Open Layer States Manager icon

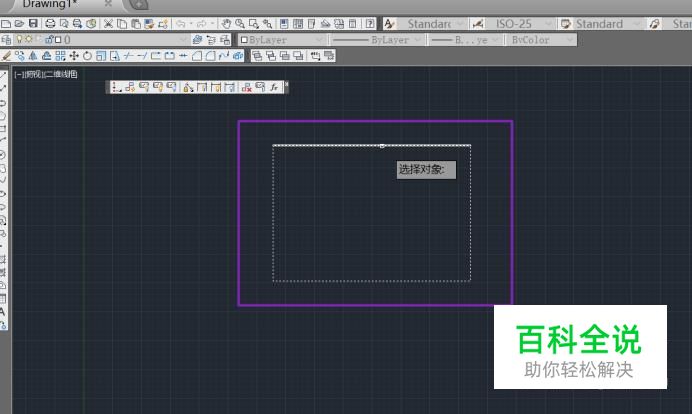(225, 40)
